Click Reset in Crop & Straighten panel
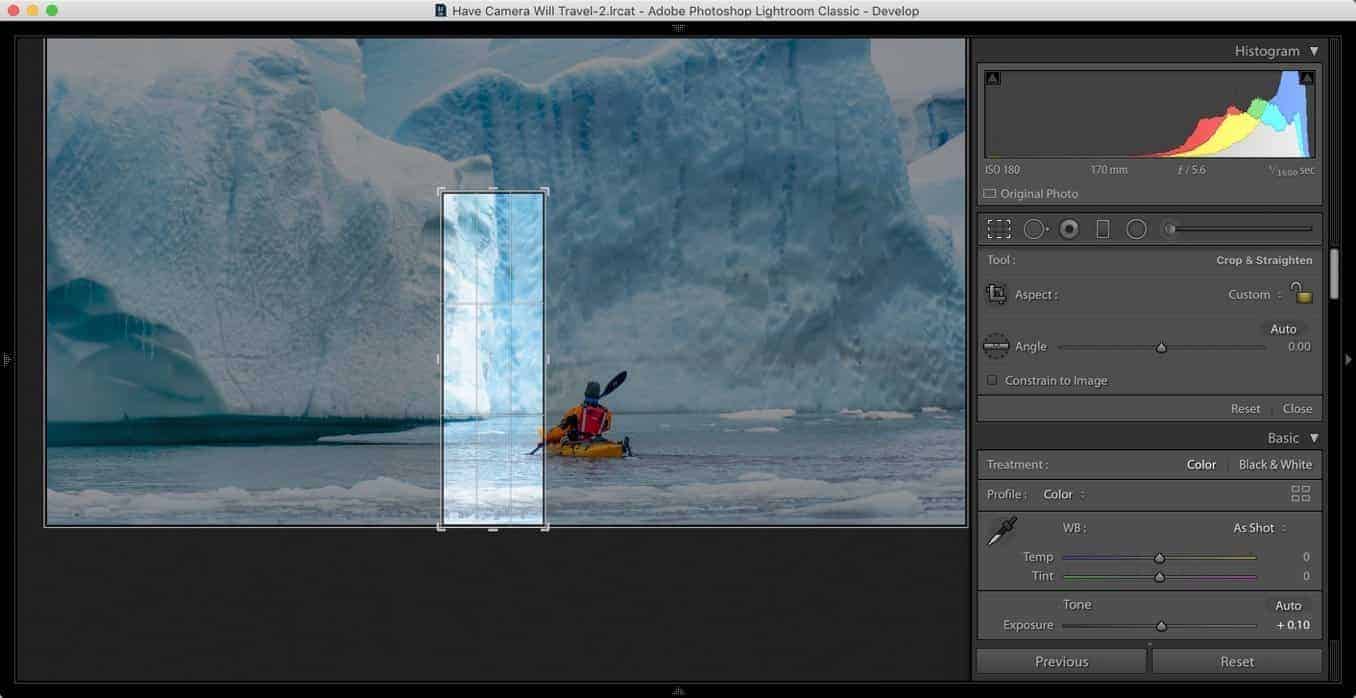The image size is (1356, 698). [1245, 408]
